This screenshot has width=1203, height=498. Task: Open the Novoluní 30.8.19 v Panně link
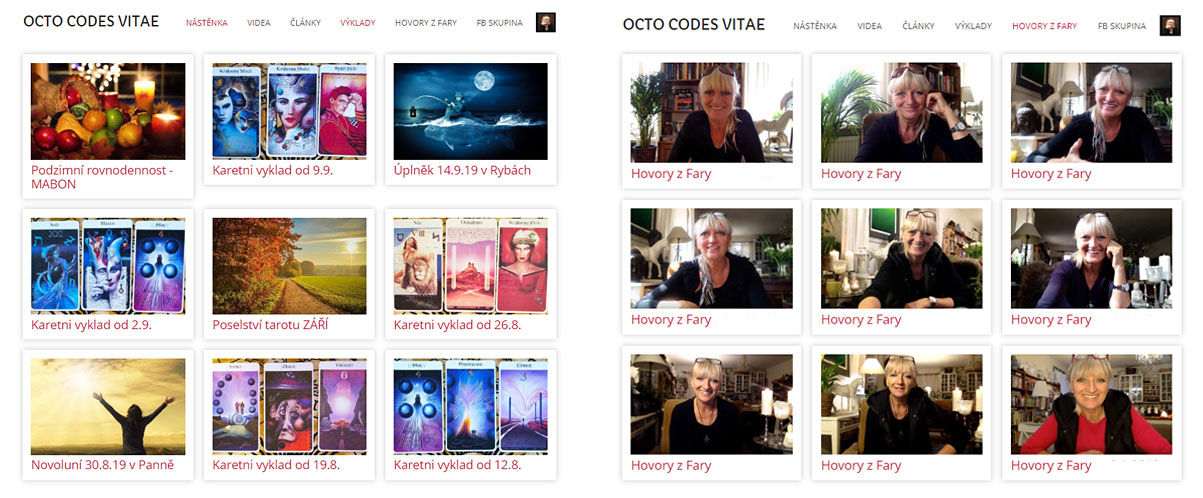click(101, 465)
